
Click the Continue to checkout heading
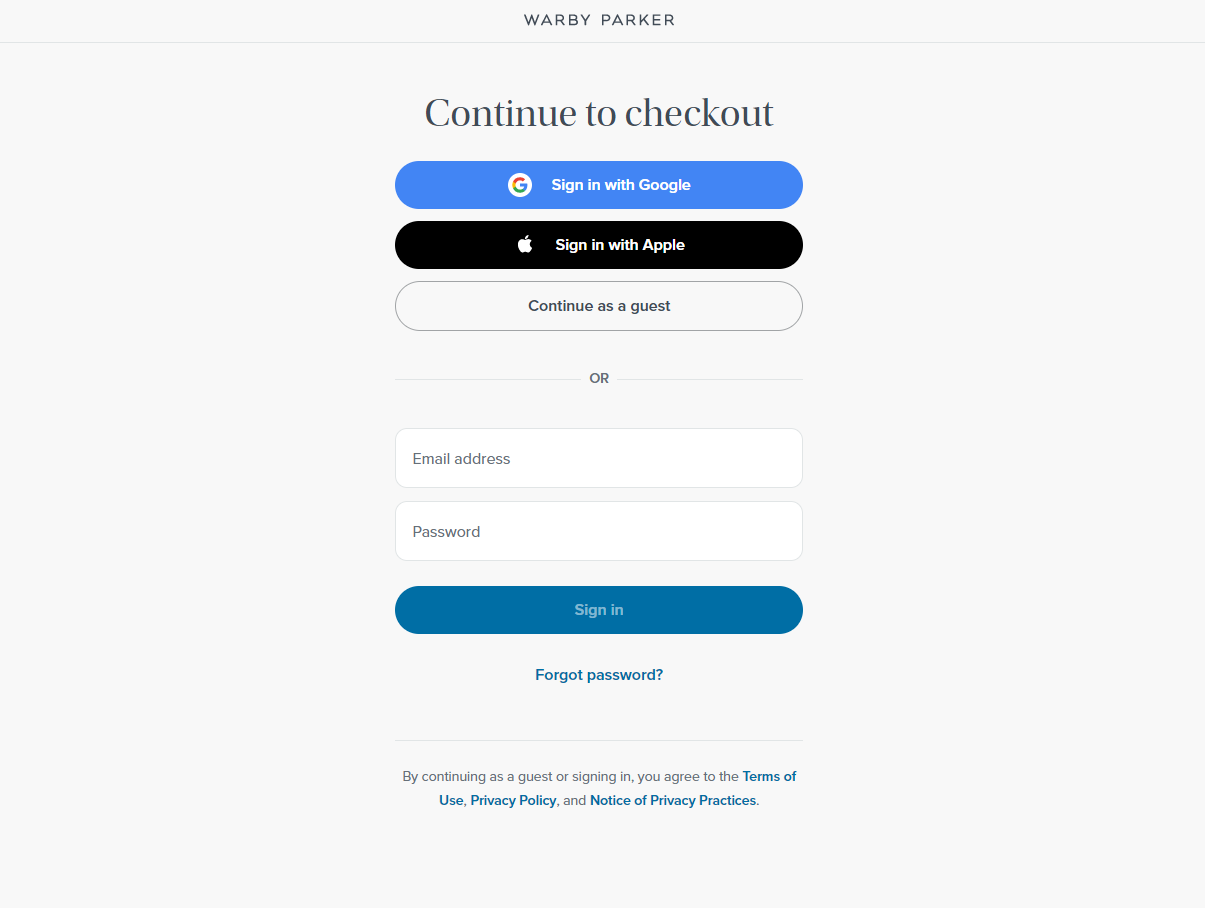[x=599, y=113]
